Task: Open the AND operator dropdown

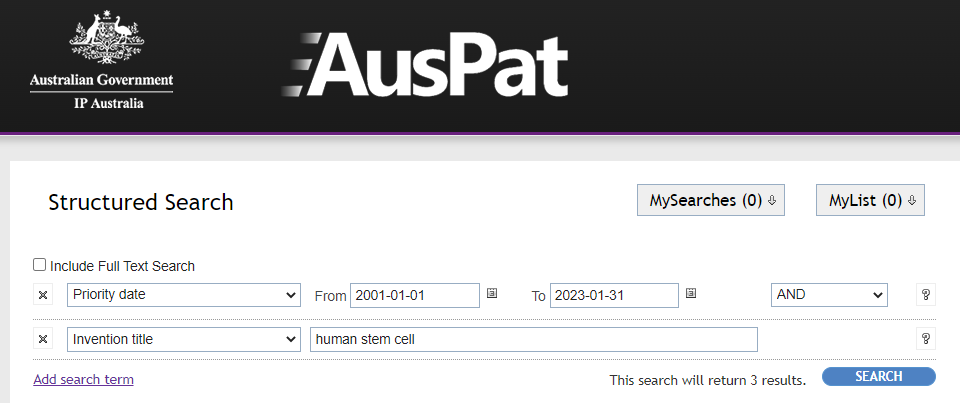Action: 829,295
